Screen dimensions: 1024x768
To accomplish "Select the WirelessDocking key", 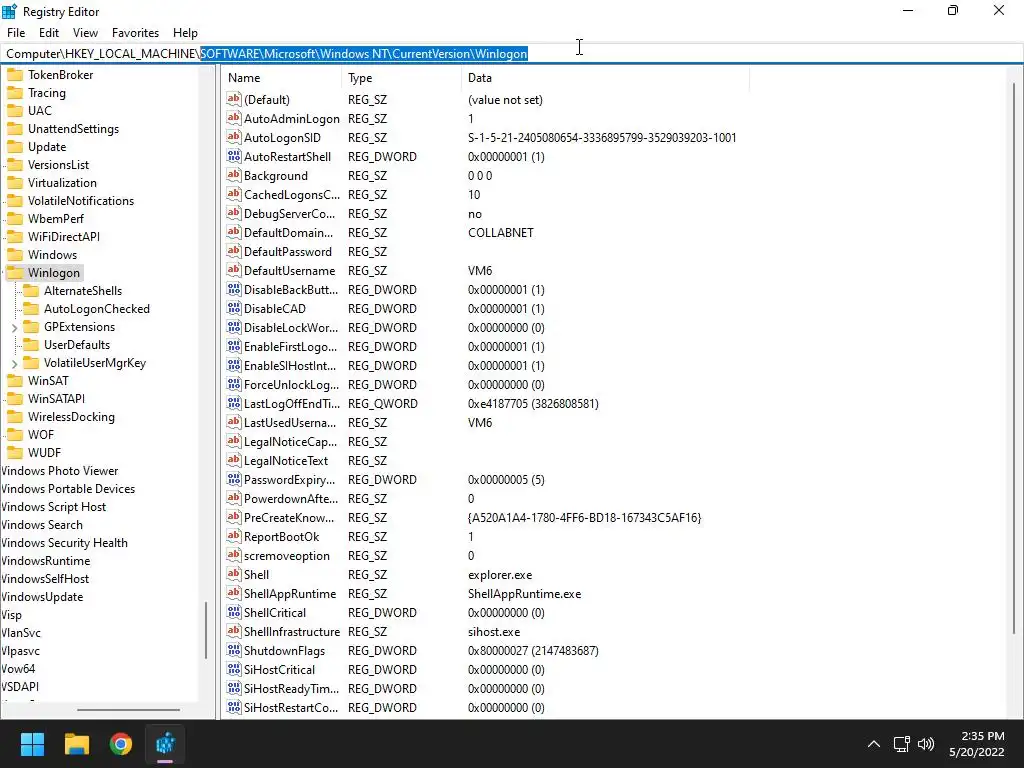I will tap(71, 417).
